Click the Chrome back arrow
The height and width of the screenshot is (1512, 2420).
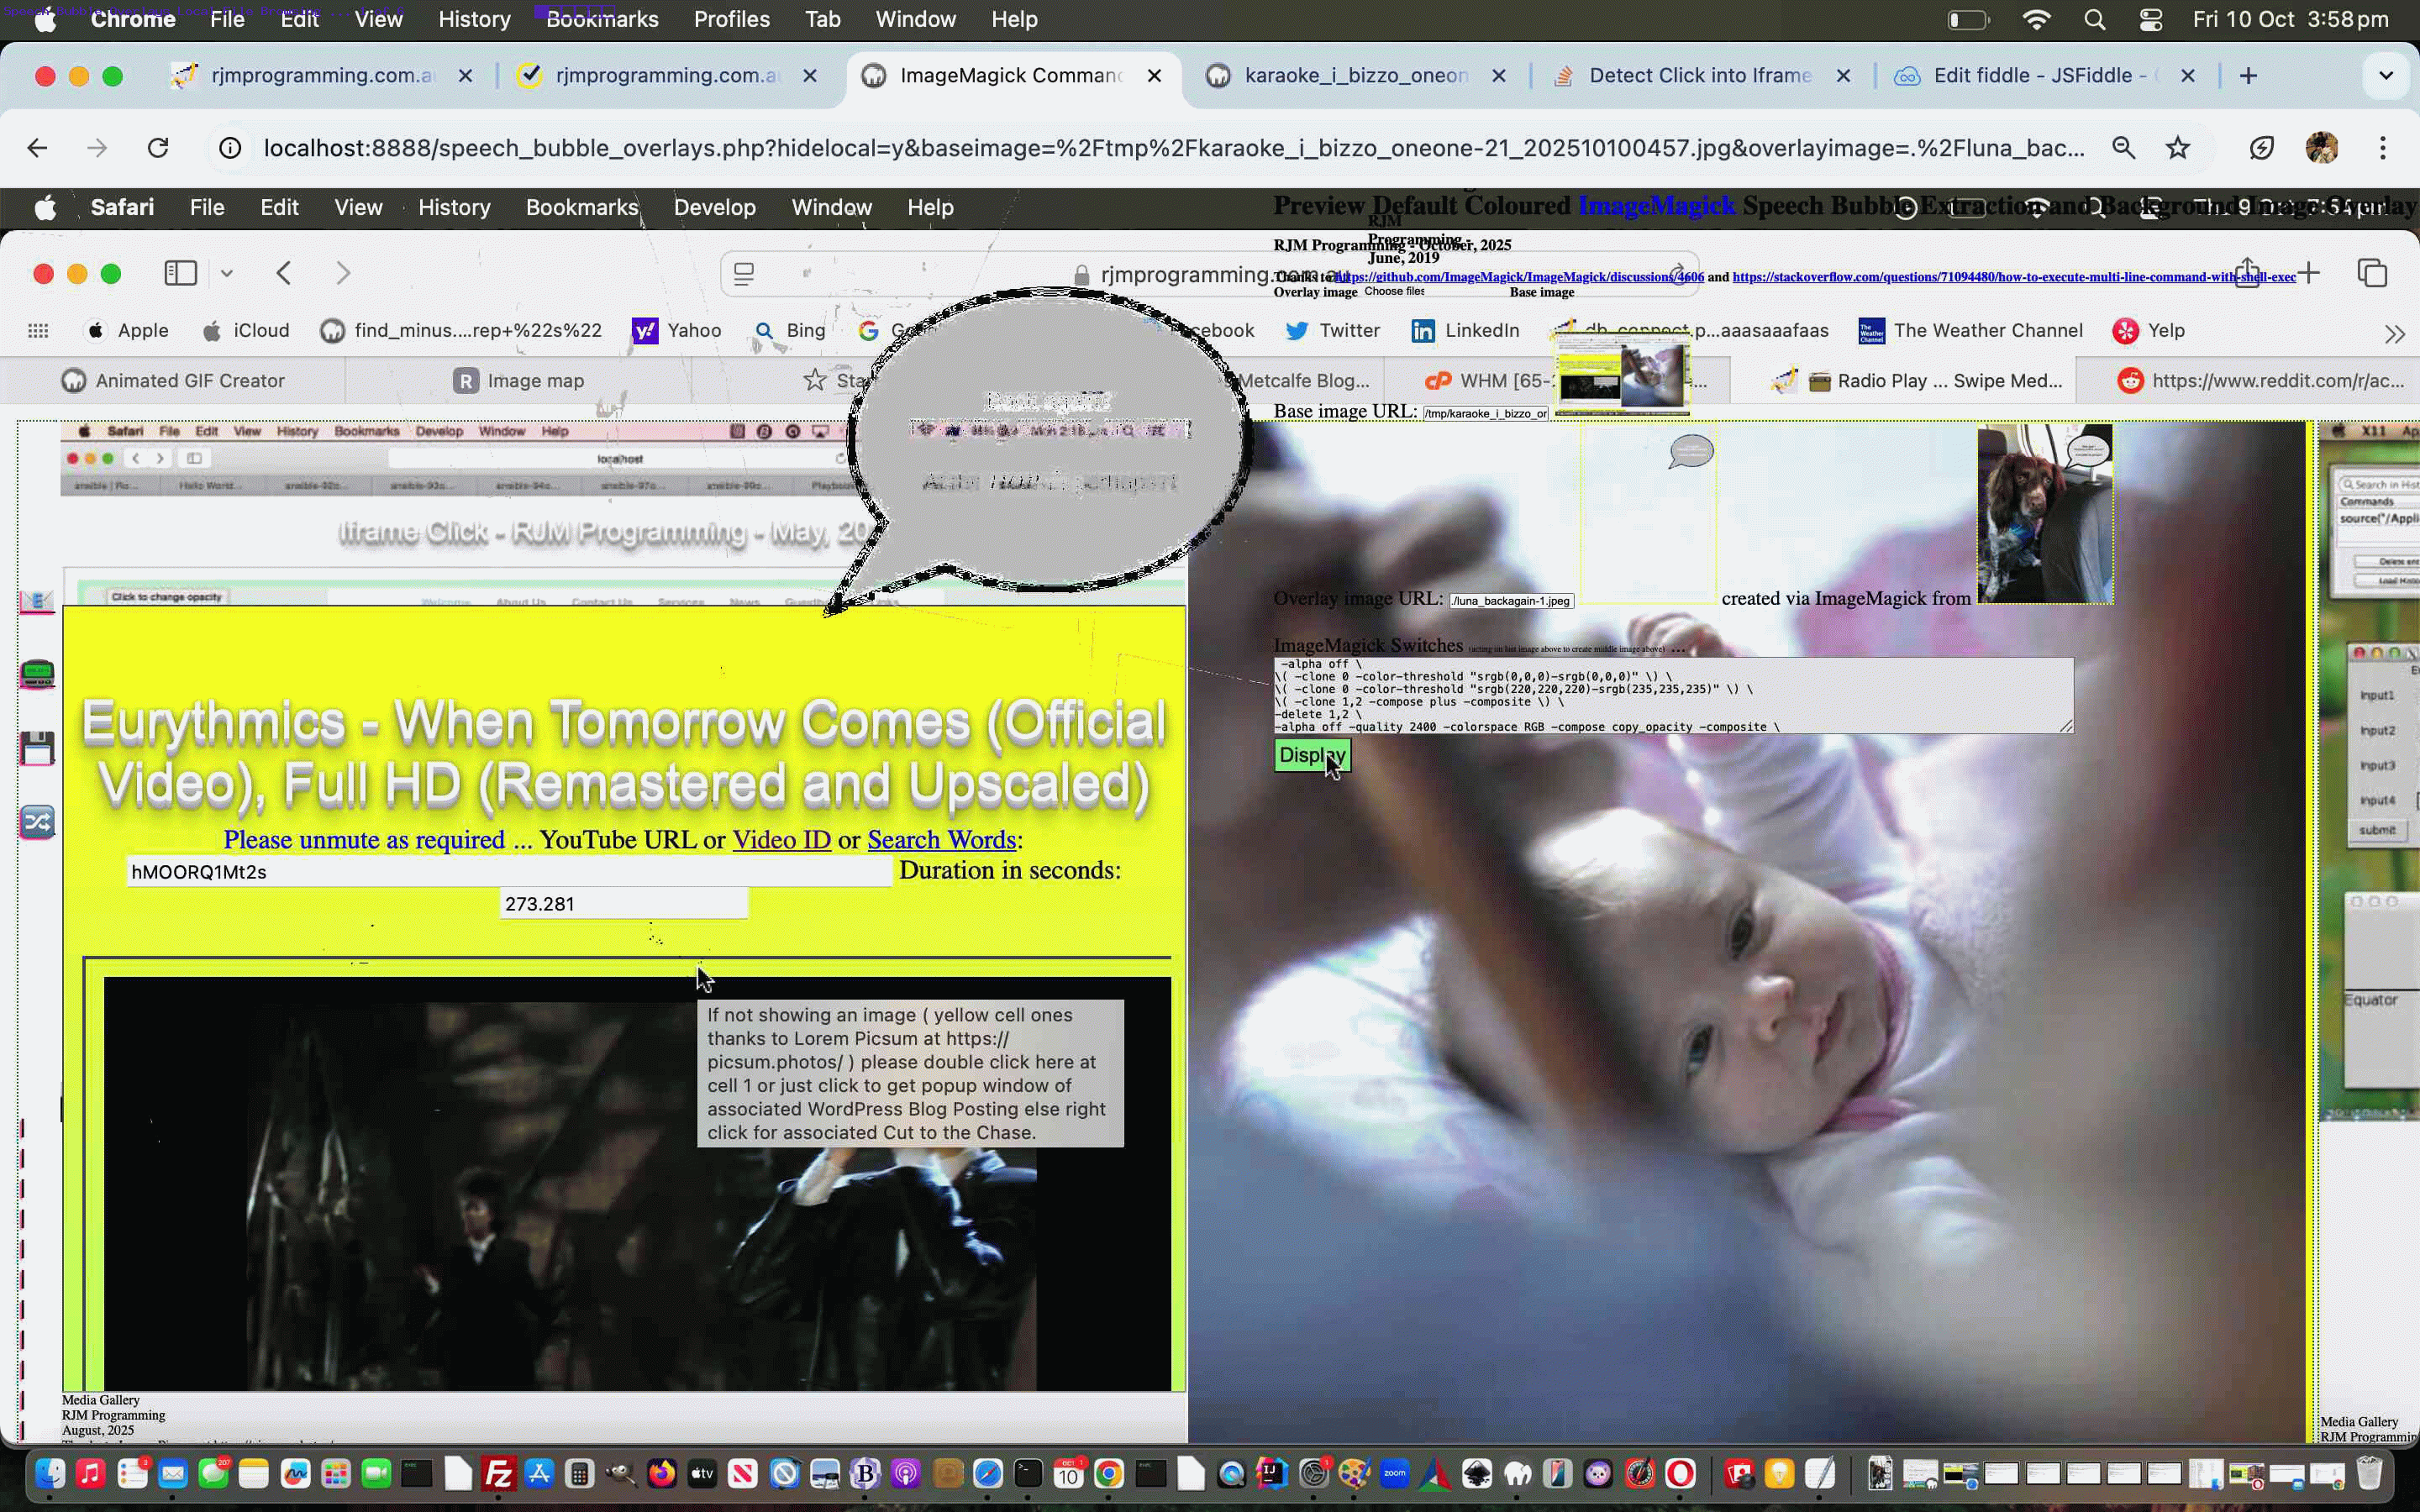[x=37, y=148]
